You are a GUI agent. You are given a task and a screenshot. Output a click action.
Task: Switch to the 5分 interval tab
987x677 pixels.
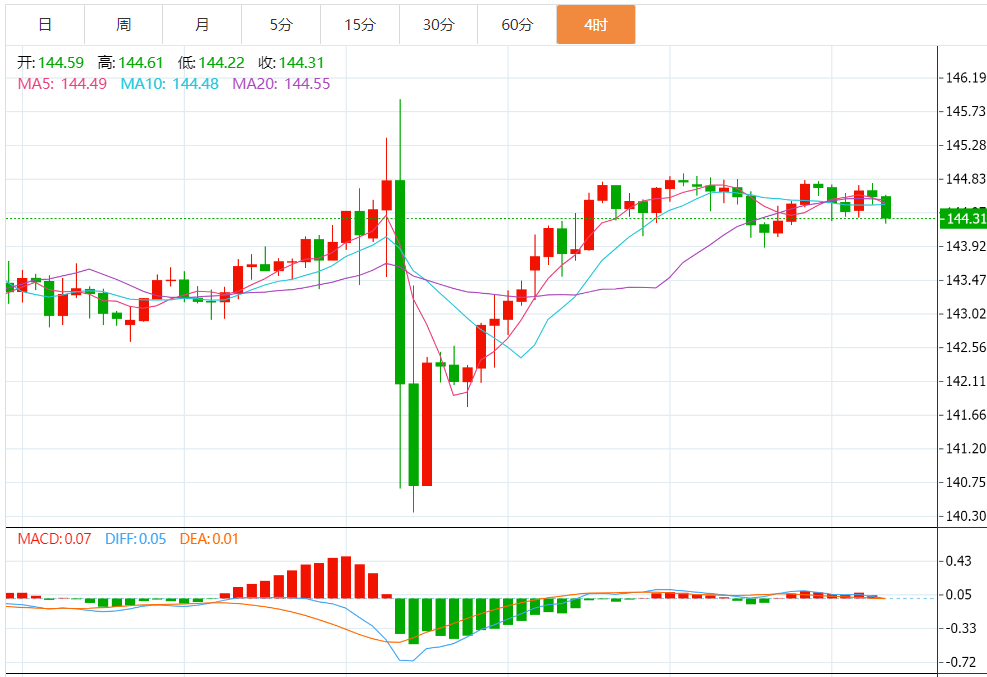pyautogui.click(x=281, y=25)
